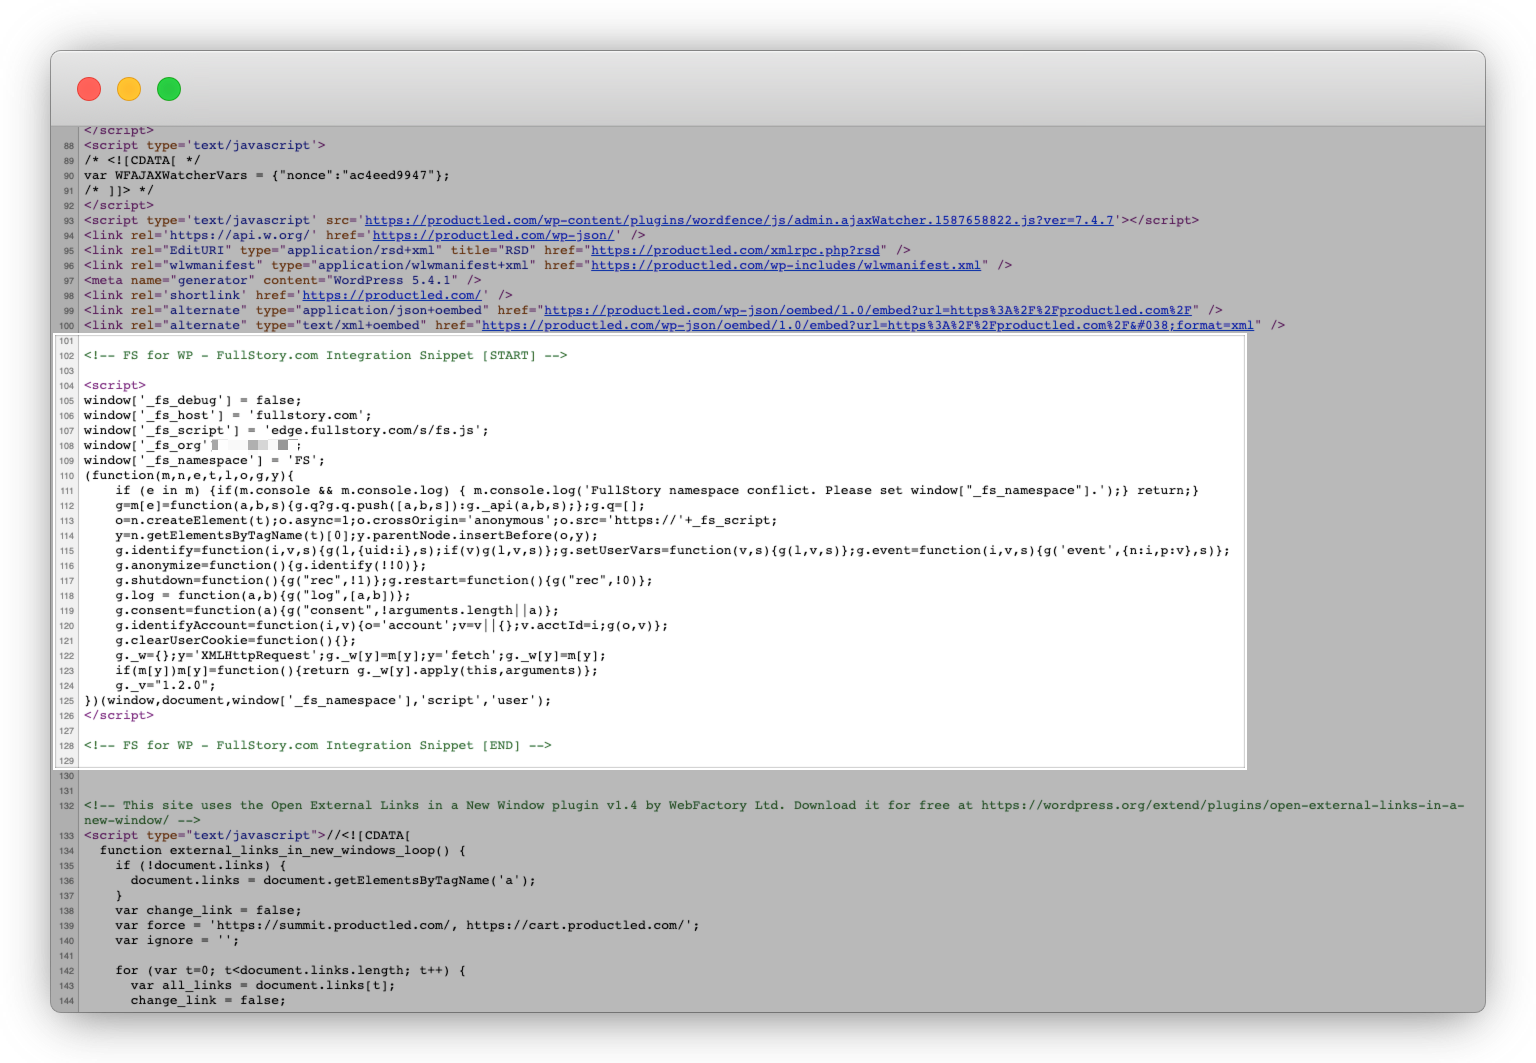Minimize the window with the yellow button
This screenshot has height=1063, width=1536.
pyautogui.click(x=129, y=89)
